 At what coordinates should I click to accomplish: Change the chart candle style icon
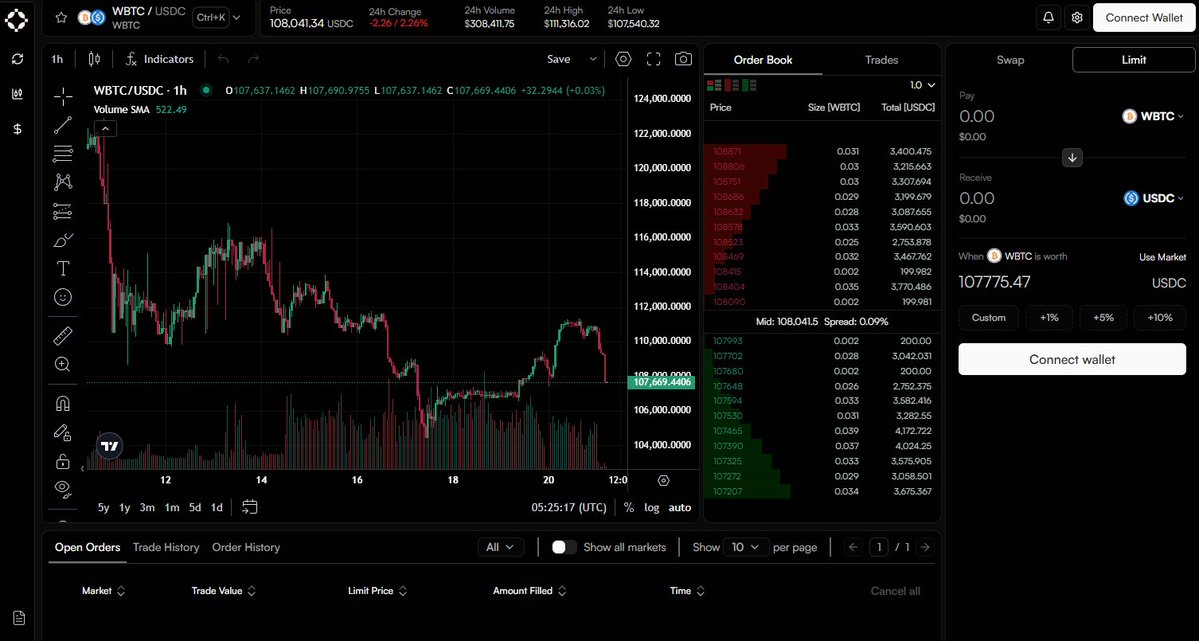(94, 59)
